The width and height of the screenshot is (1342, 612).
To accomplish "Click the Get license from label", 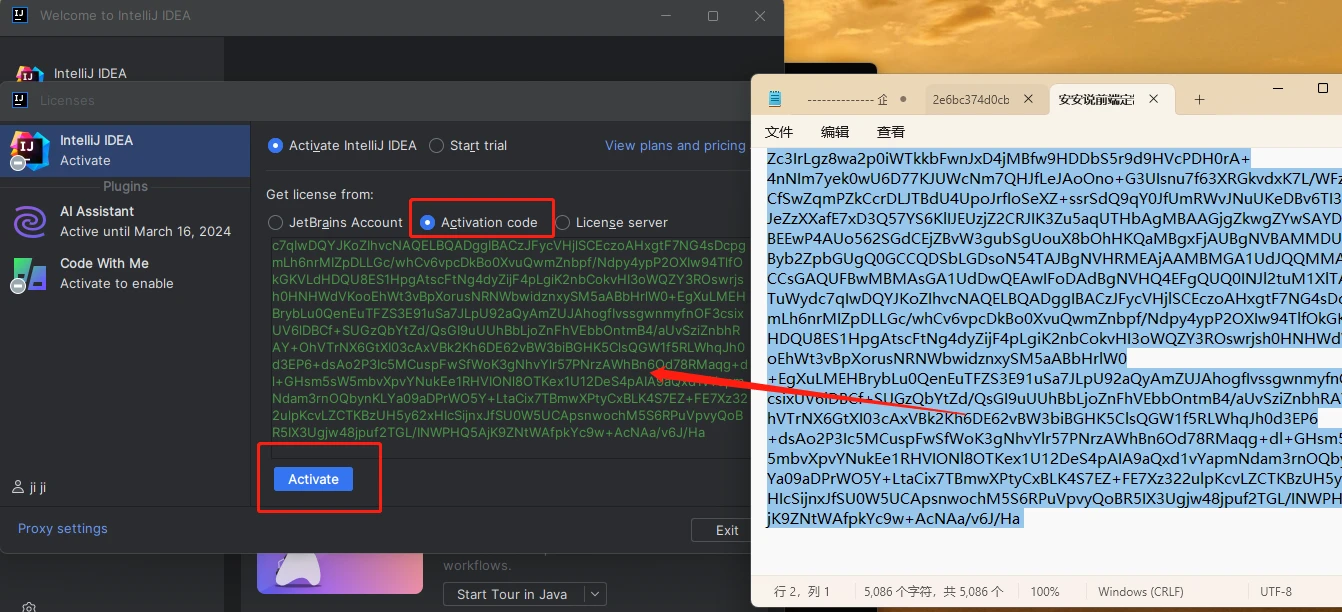I will click(319, 194).
